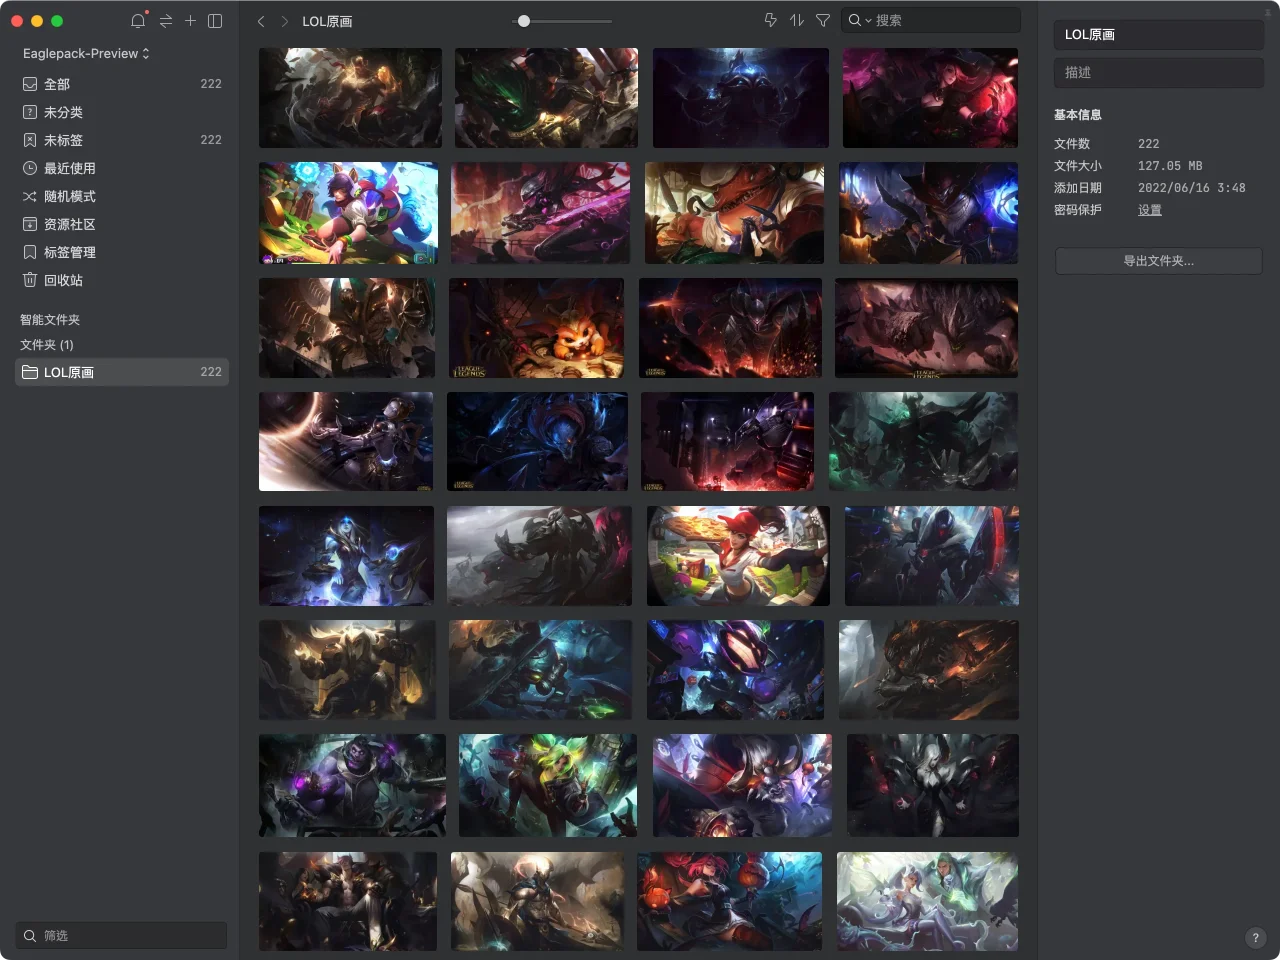Click the 2022/06/16 3:48 added date
The image size is (1280, 960).
click(1191, 188)
